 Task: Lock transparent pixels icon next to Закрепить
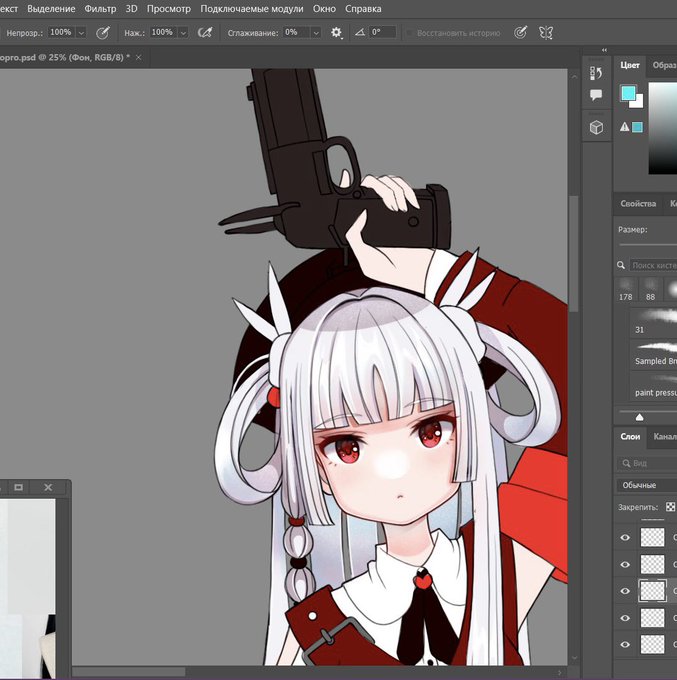pyautogui.click(x=670, y=507)
